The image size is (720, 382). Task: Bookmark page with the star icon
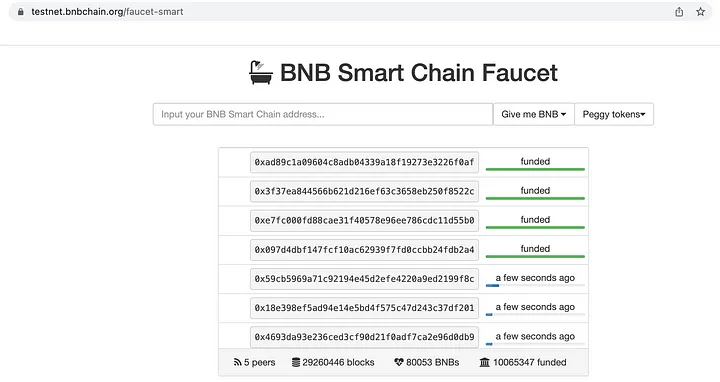(x=700, y=12)
